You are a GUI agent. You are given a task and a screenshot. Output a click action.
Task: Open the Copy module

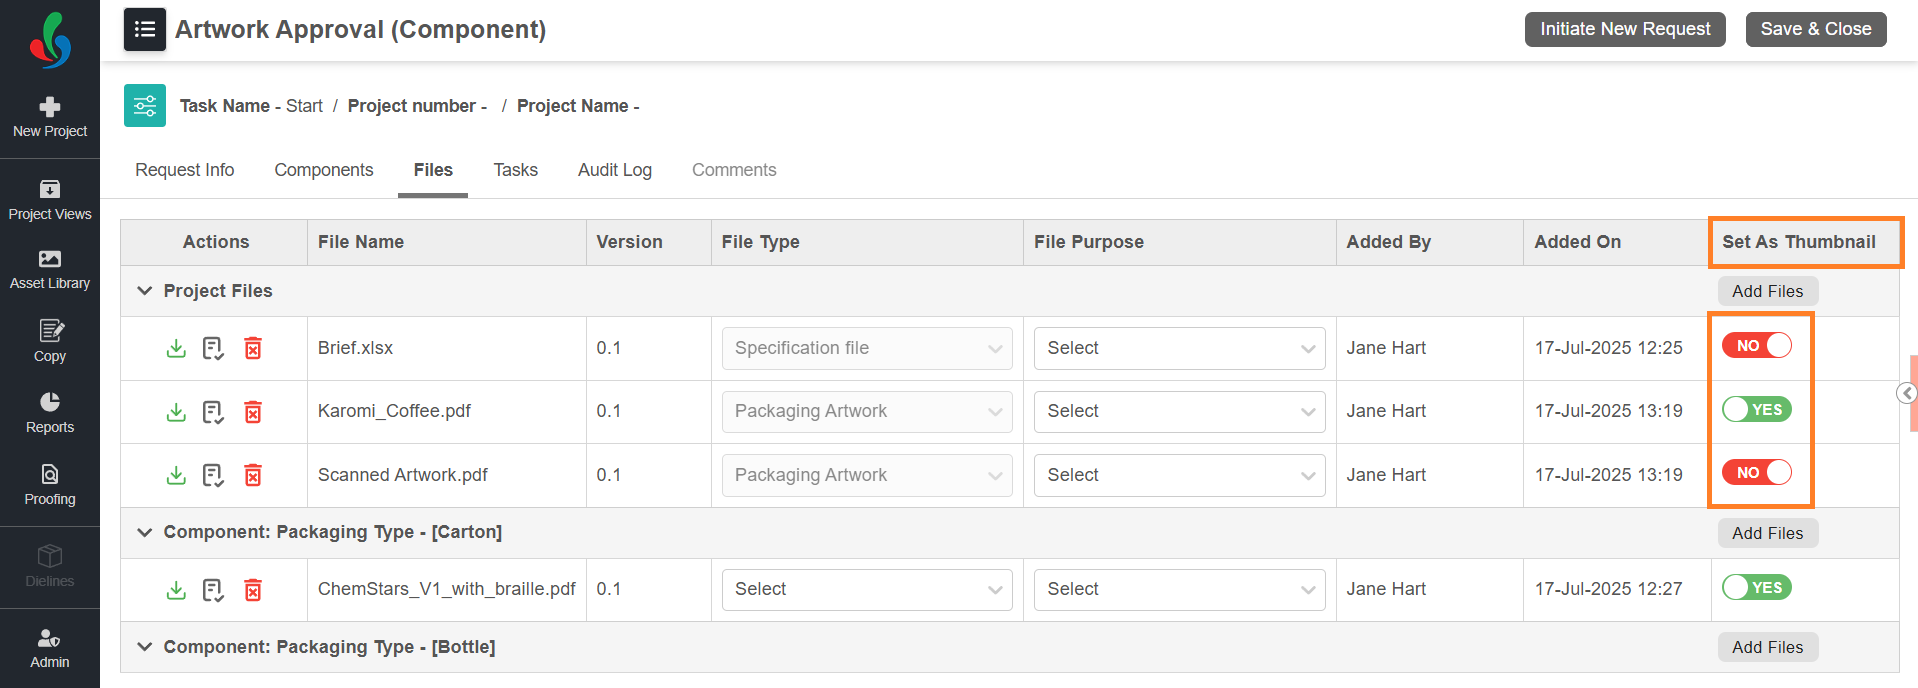[x=50, y=341]
